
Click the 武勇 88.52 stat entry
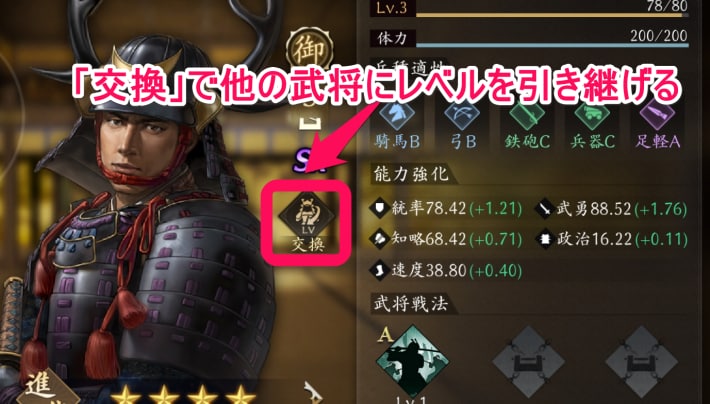[x=611, y=209]
